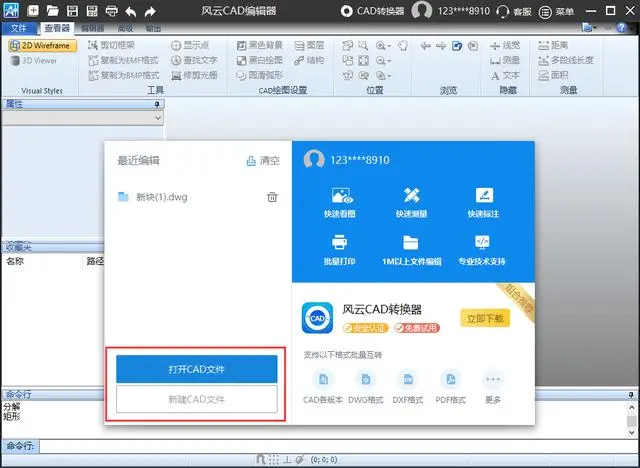Click 快速标注 feature

click(483, 203)
